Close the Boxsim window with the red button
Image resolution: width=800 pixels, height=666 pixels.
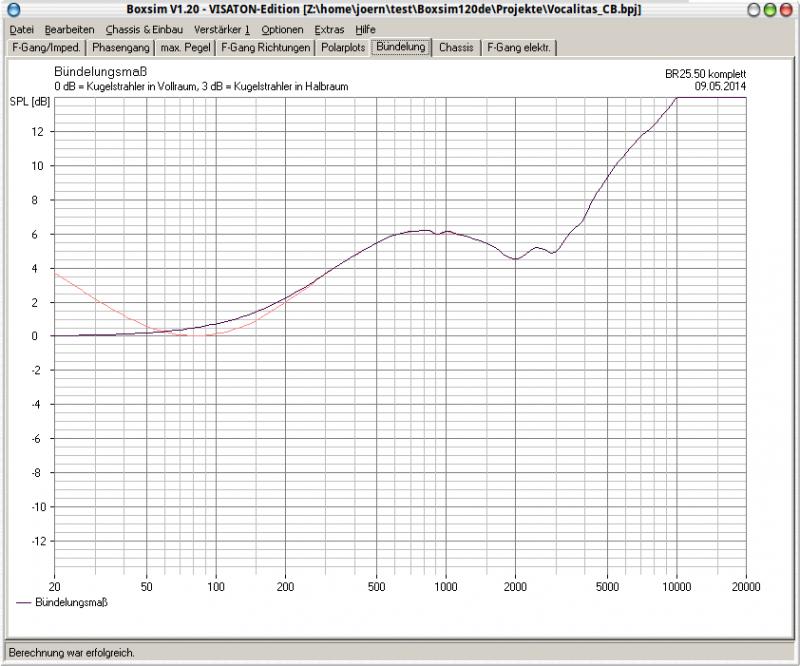coord(786,10)
